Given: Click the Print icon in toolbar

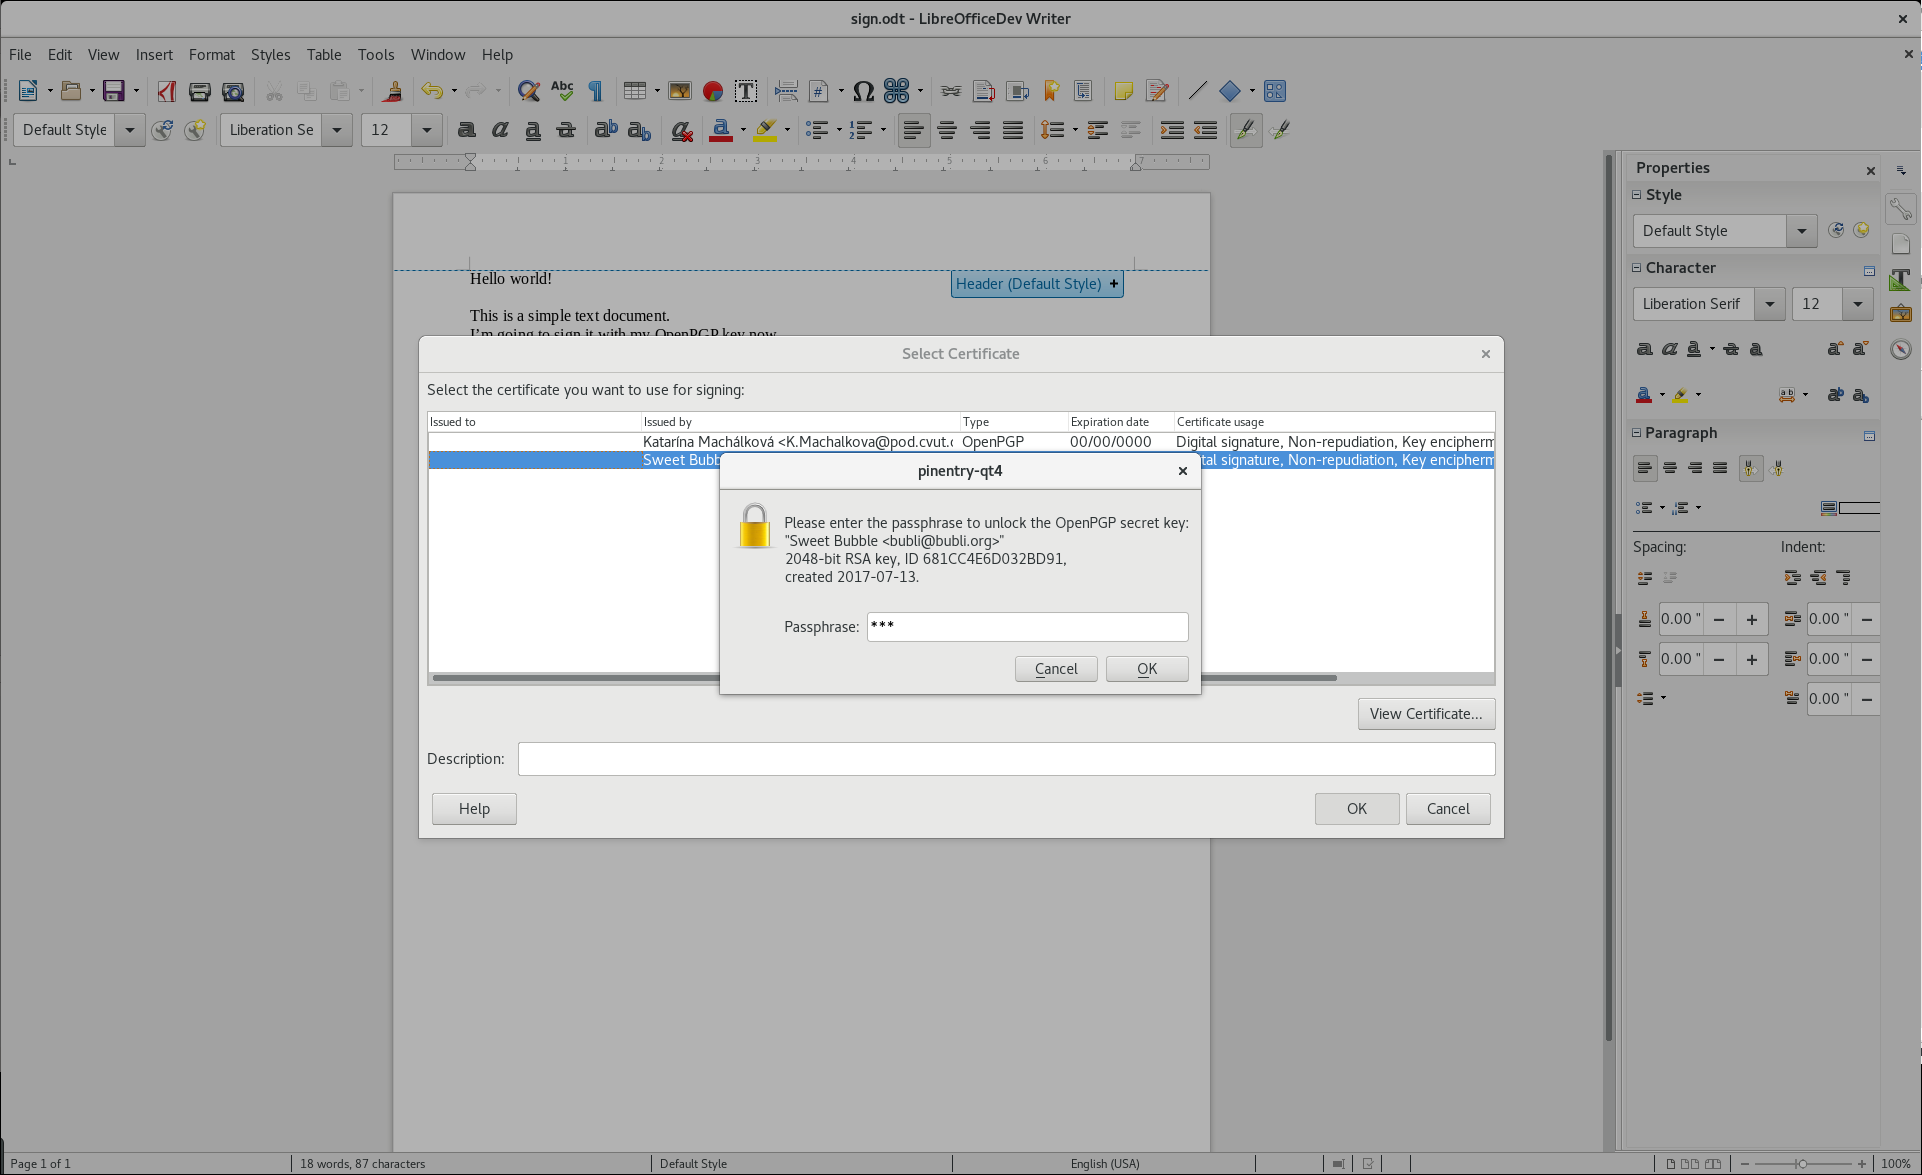Looking at the screenshot, I should [x=199, y=91].
